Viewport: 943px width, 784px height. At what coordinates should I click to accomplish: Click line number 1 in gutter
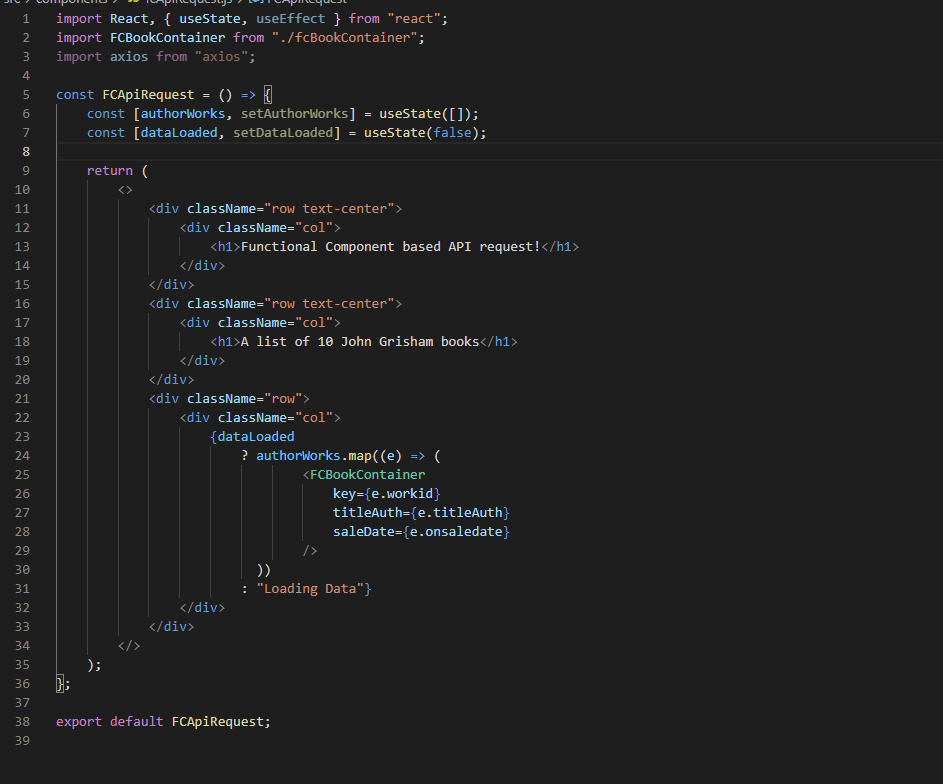pyautogui.click(x=26, y=19)
